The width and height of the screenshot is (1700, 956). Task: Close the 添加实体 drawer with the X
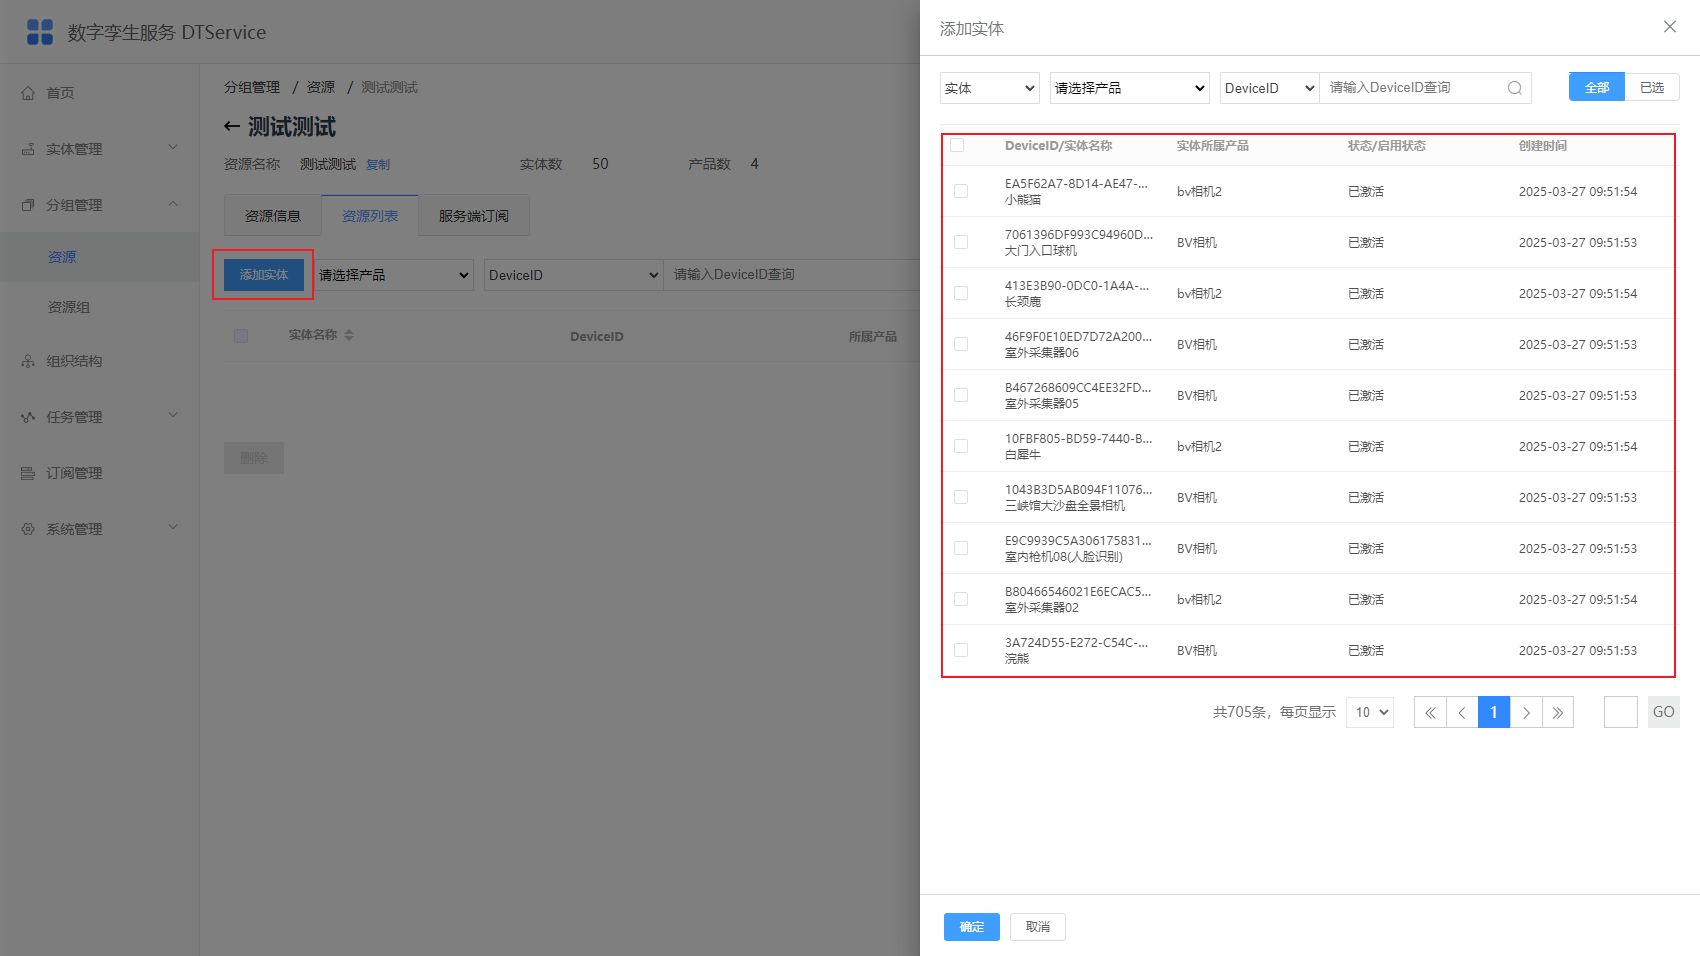click(x=1670, y=27)
